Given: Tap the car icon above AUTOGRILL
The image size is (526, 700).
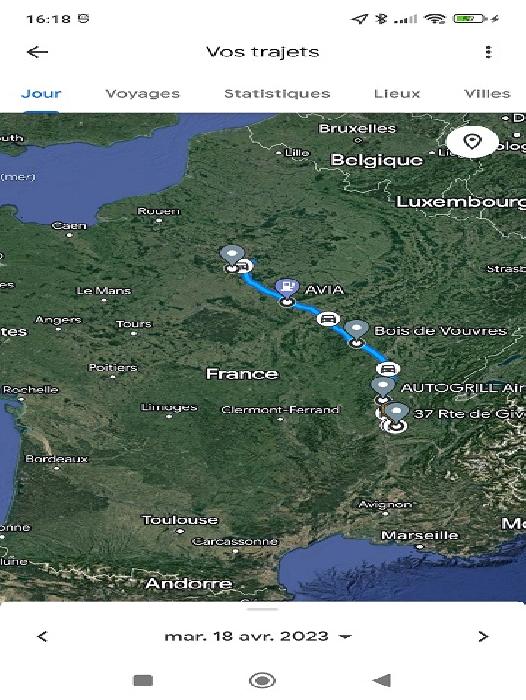Looking at the screenshot, I should [388, 369].
